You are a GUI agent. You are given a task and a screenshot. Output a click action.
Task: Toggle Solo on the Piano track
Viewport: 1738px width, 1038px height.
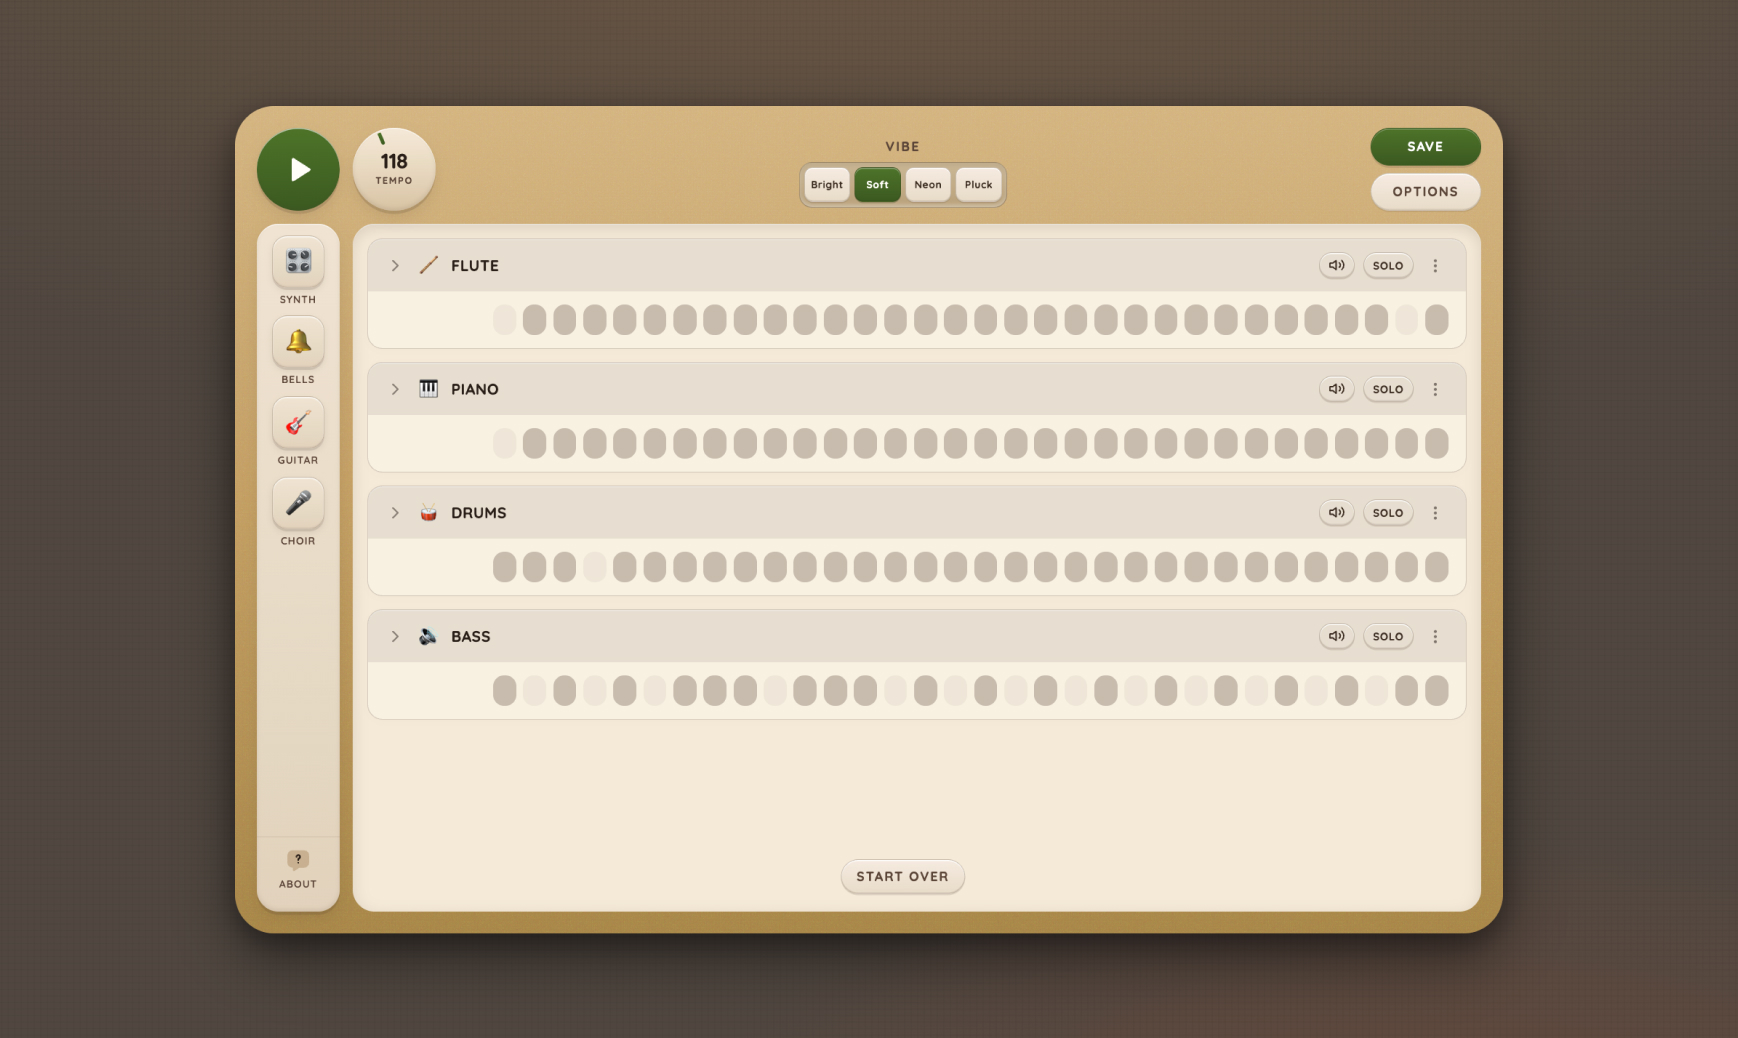[1388, 389]
